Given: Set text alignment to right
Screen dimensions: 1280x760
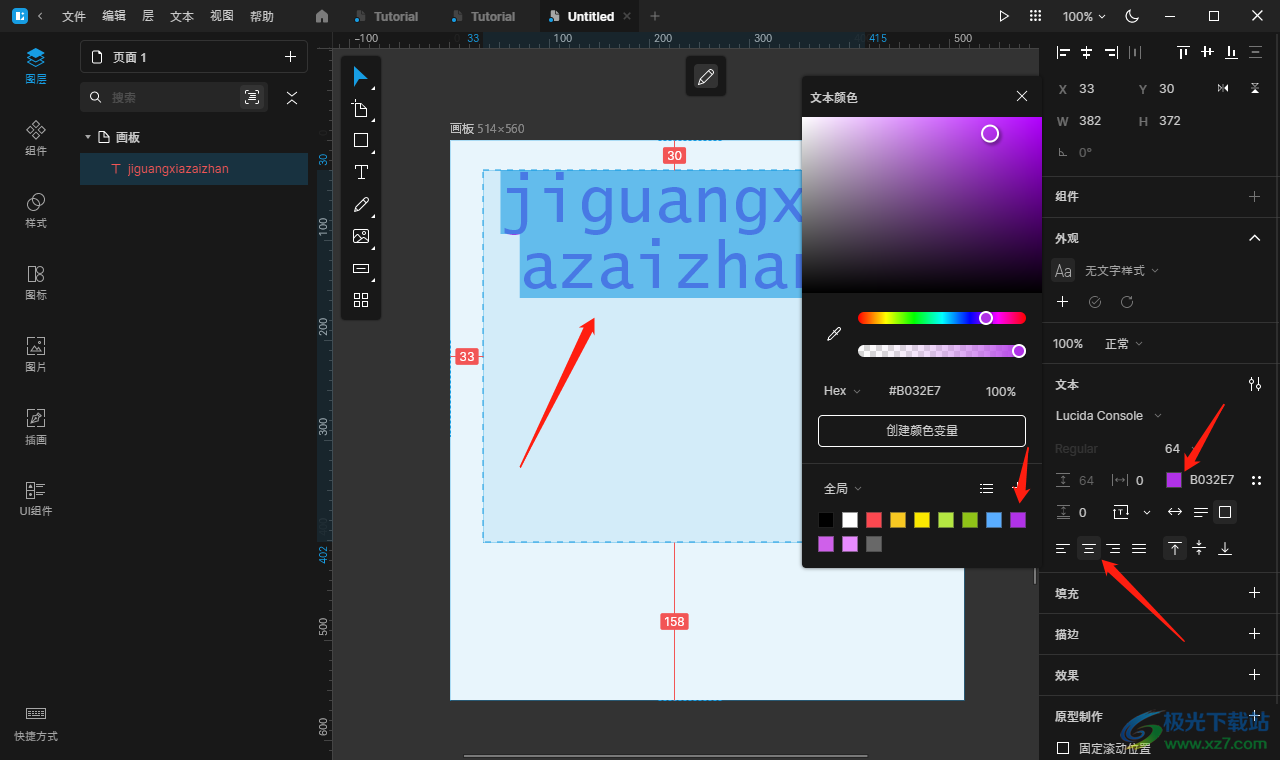Looking at the screenshot, I should (x=1112, y=548).
